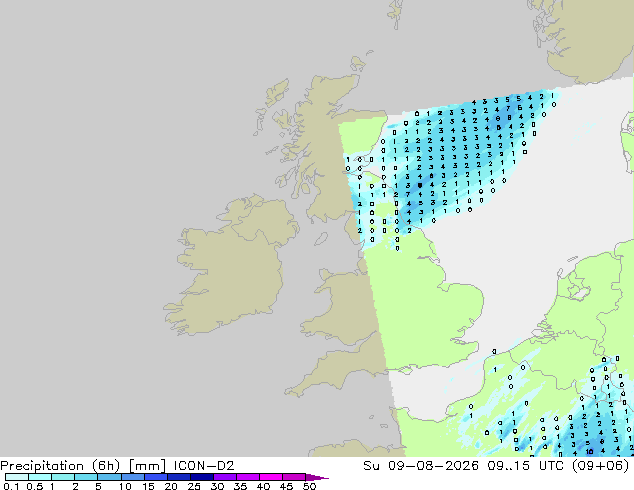Click the 2–5 mm legend color box
The image size is (634, 490).
click(87, 477)
